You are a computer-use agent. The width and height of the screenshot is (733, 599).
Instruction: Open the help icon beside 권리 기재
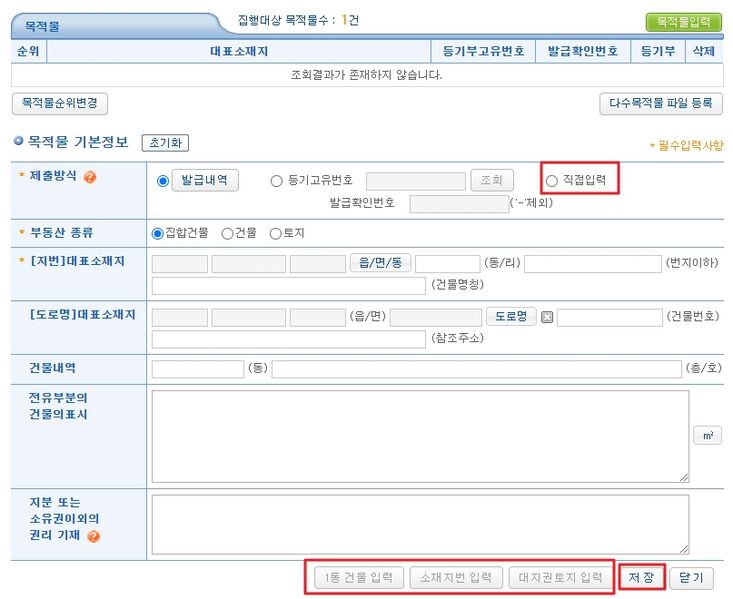[93, 536]
